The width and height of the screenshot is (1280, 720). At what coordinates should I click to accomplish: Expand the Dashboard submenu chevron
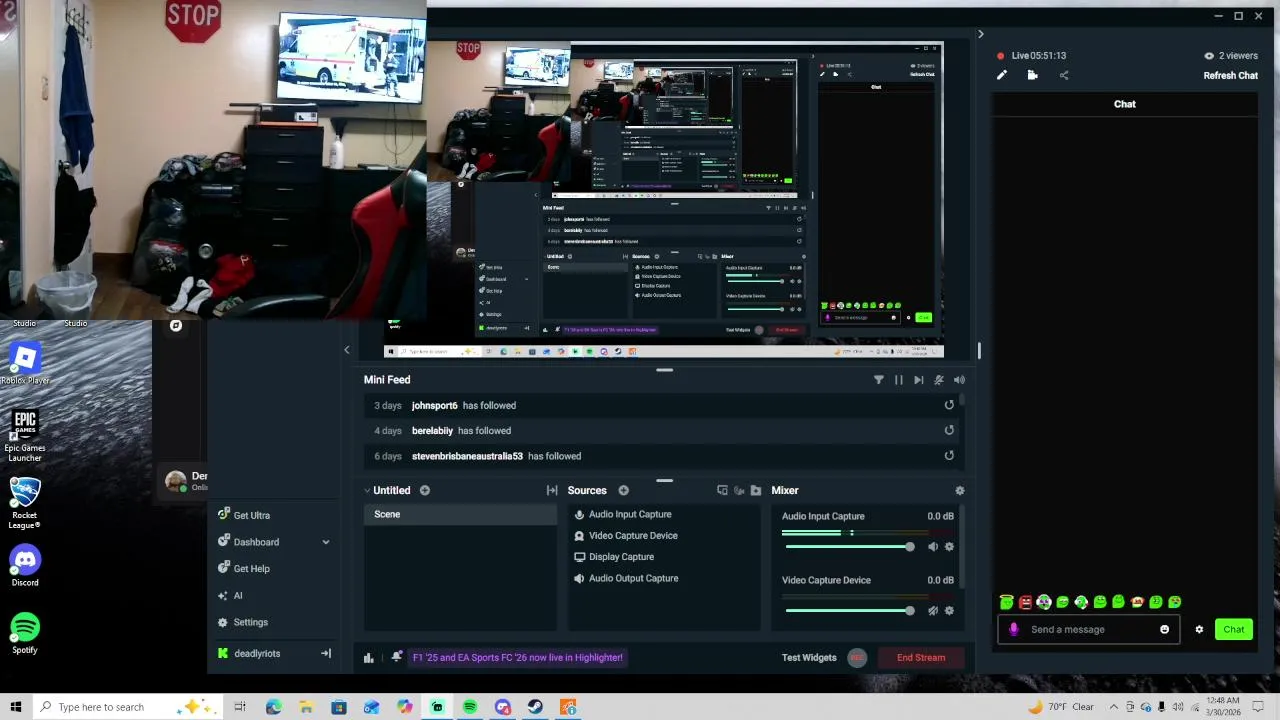(325, 542)
